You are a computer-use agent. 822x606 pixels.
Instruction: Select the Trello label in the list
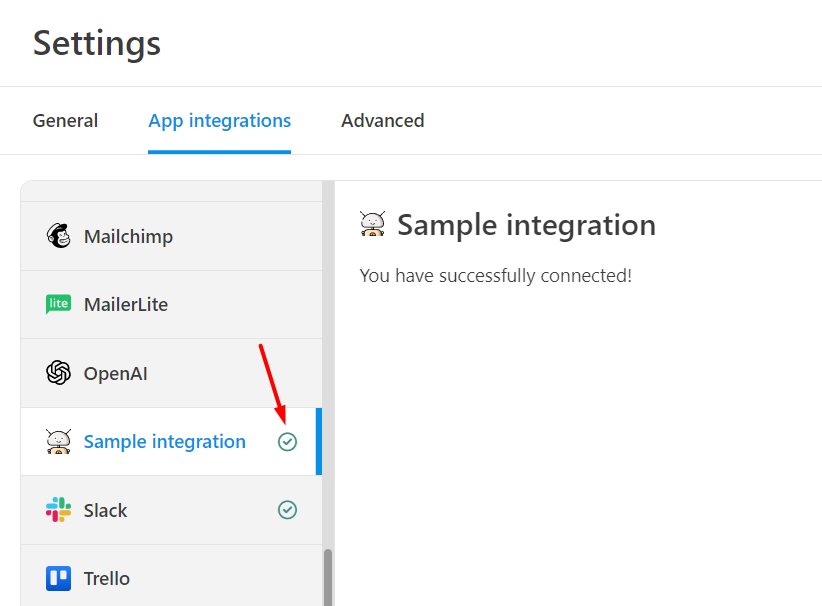point(107,579)
